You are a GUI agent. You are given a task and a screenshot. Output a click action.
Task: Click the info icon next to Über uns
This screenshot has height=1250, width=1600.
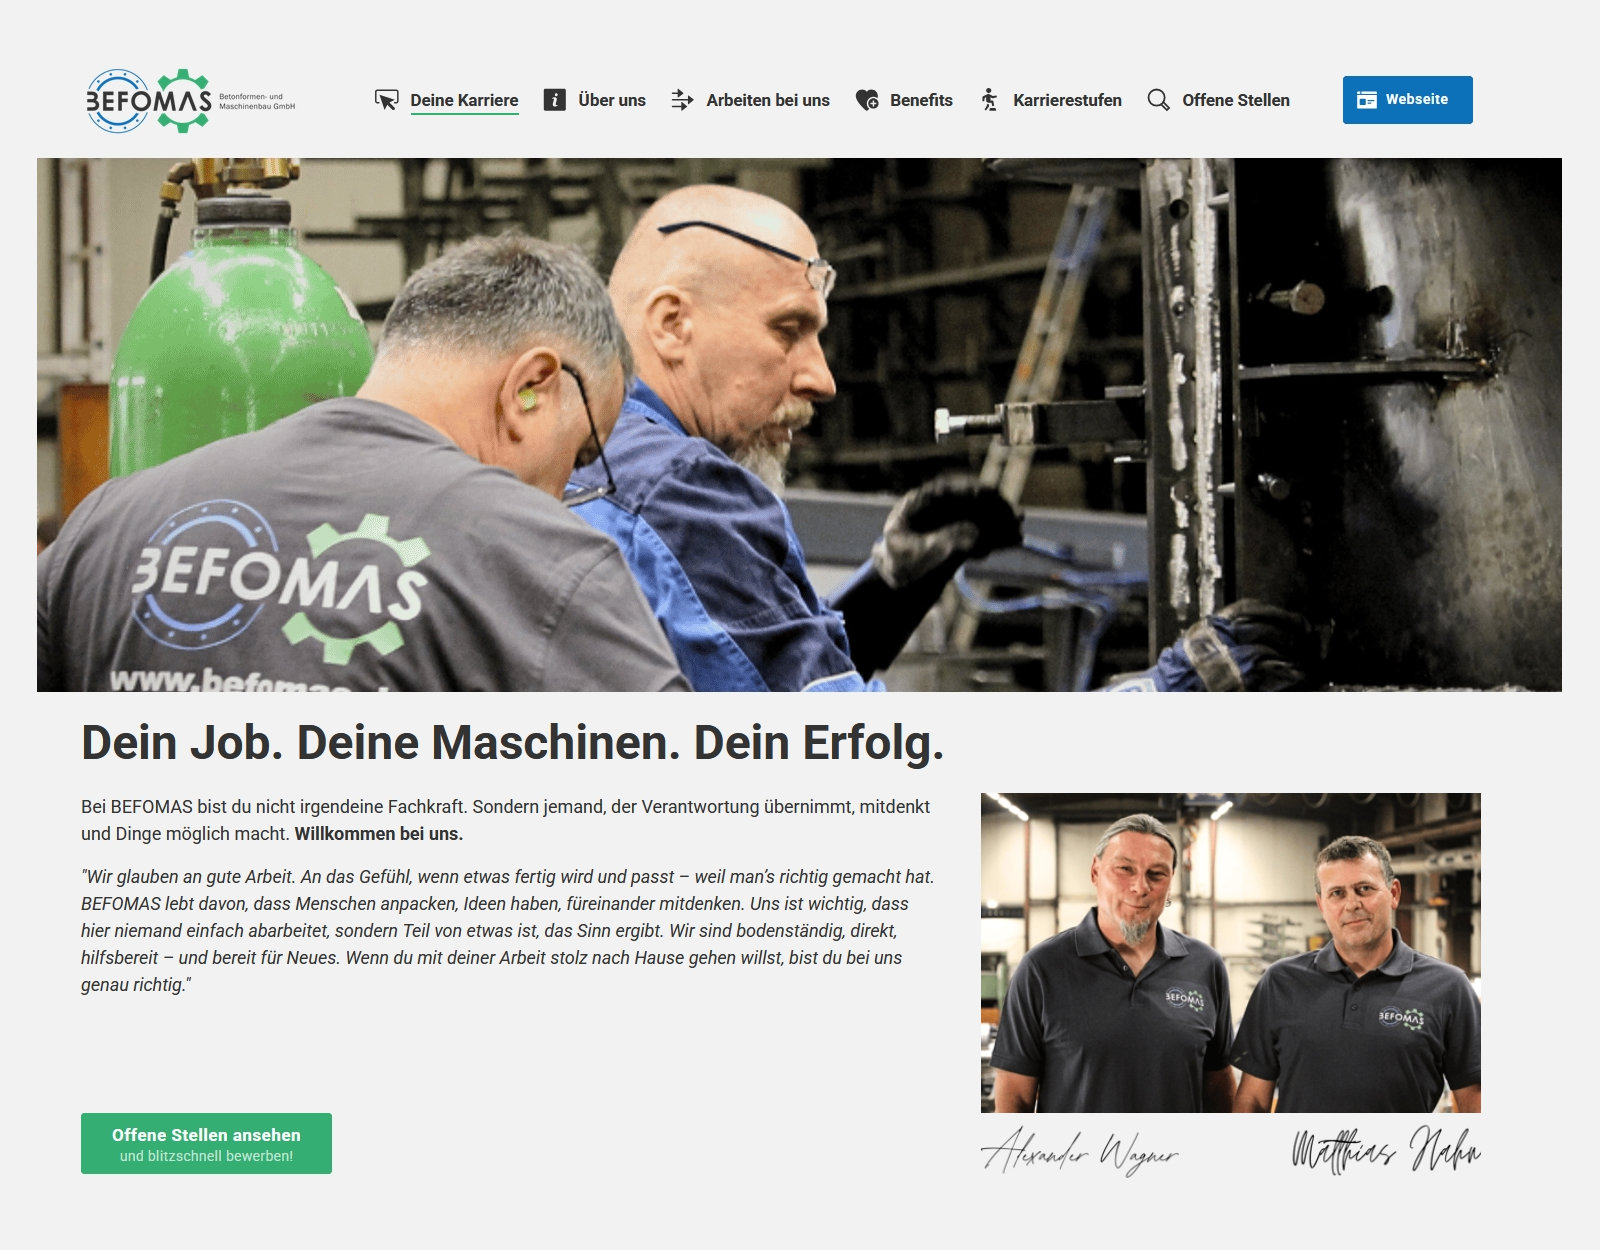tap(555, 100)
